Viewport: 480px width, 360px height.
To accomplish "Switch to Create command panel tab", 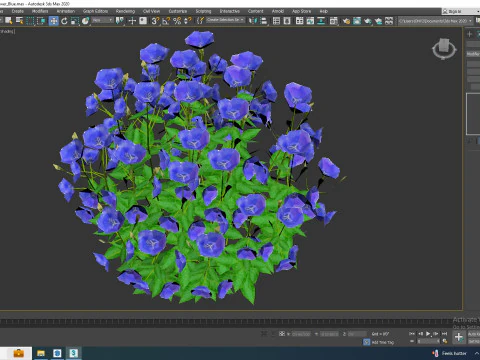I will click(470, 34).
